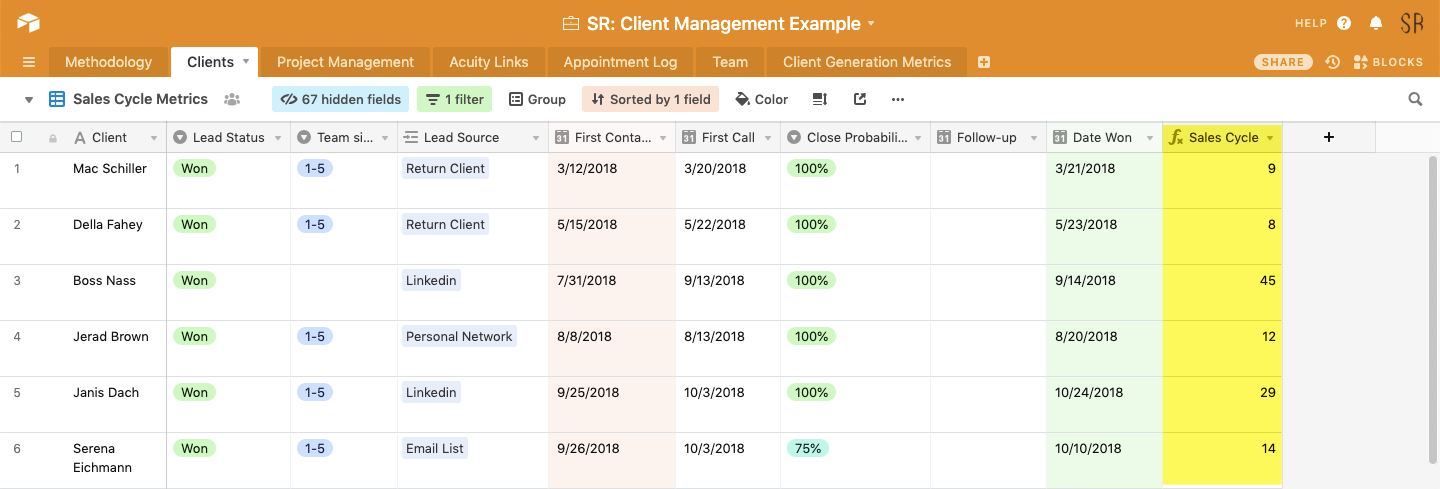
Task: Switch to the Project Management tab
Action: tap(345, 62)
